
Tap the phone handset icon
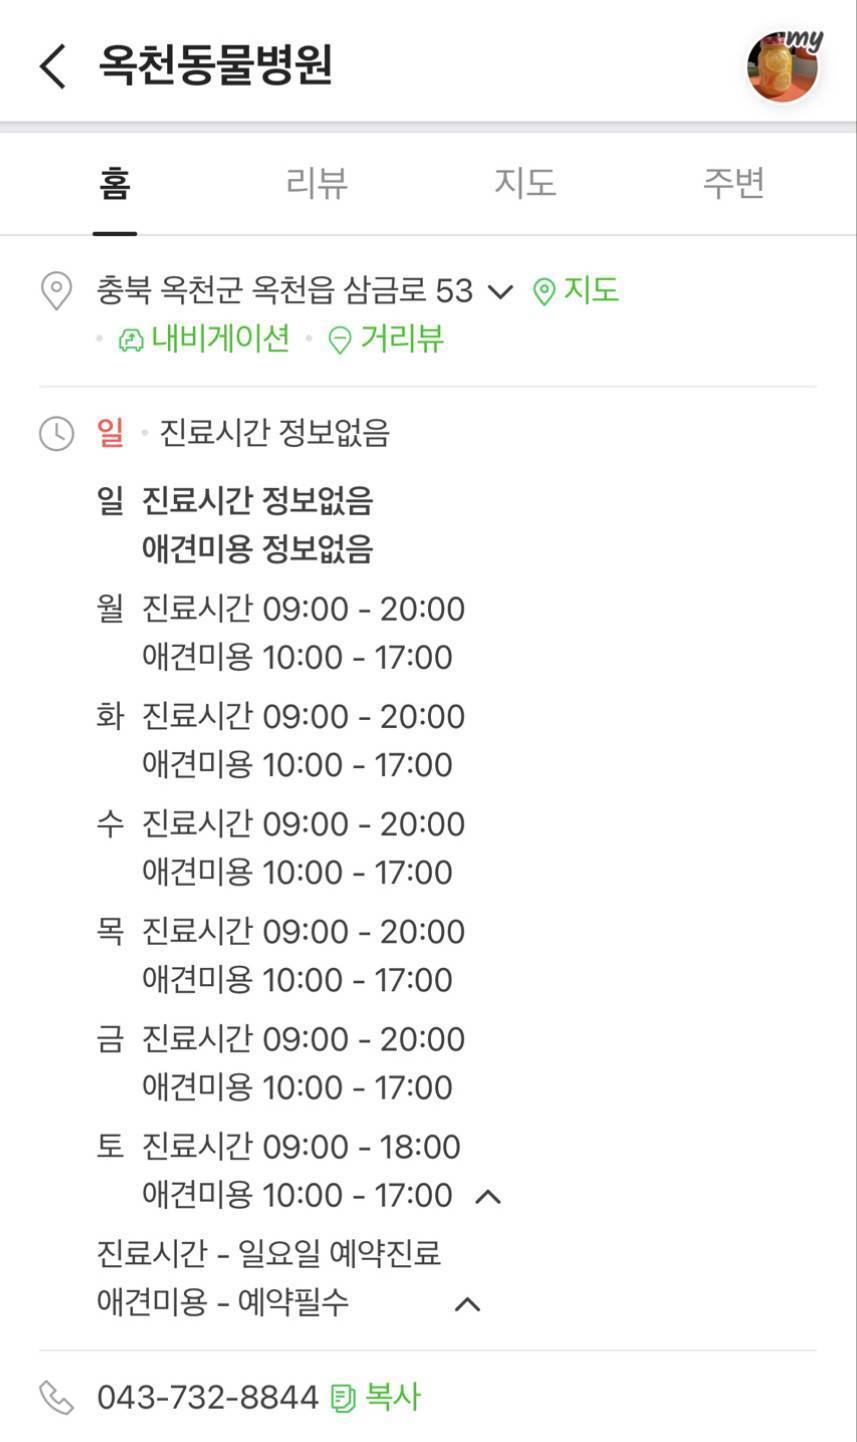[56, 1398]
